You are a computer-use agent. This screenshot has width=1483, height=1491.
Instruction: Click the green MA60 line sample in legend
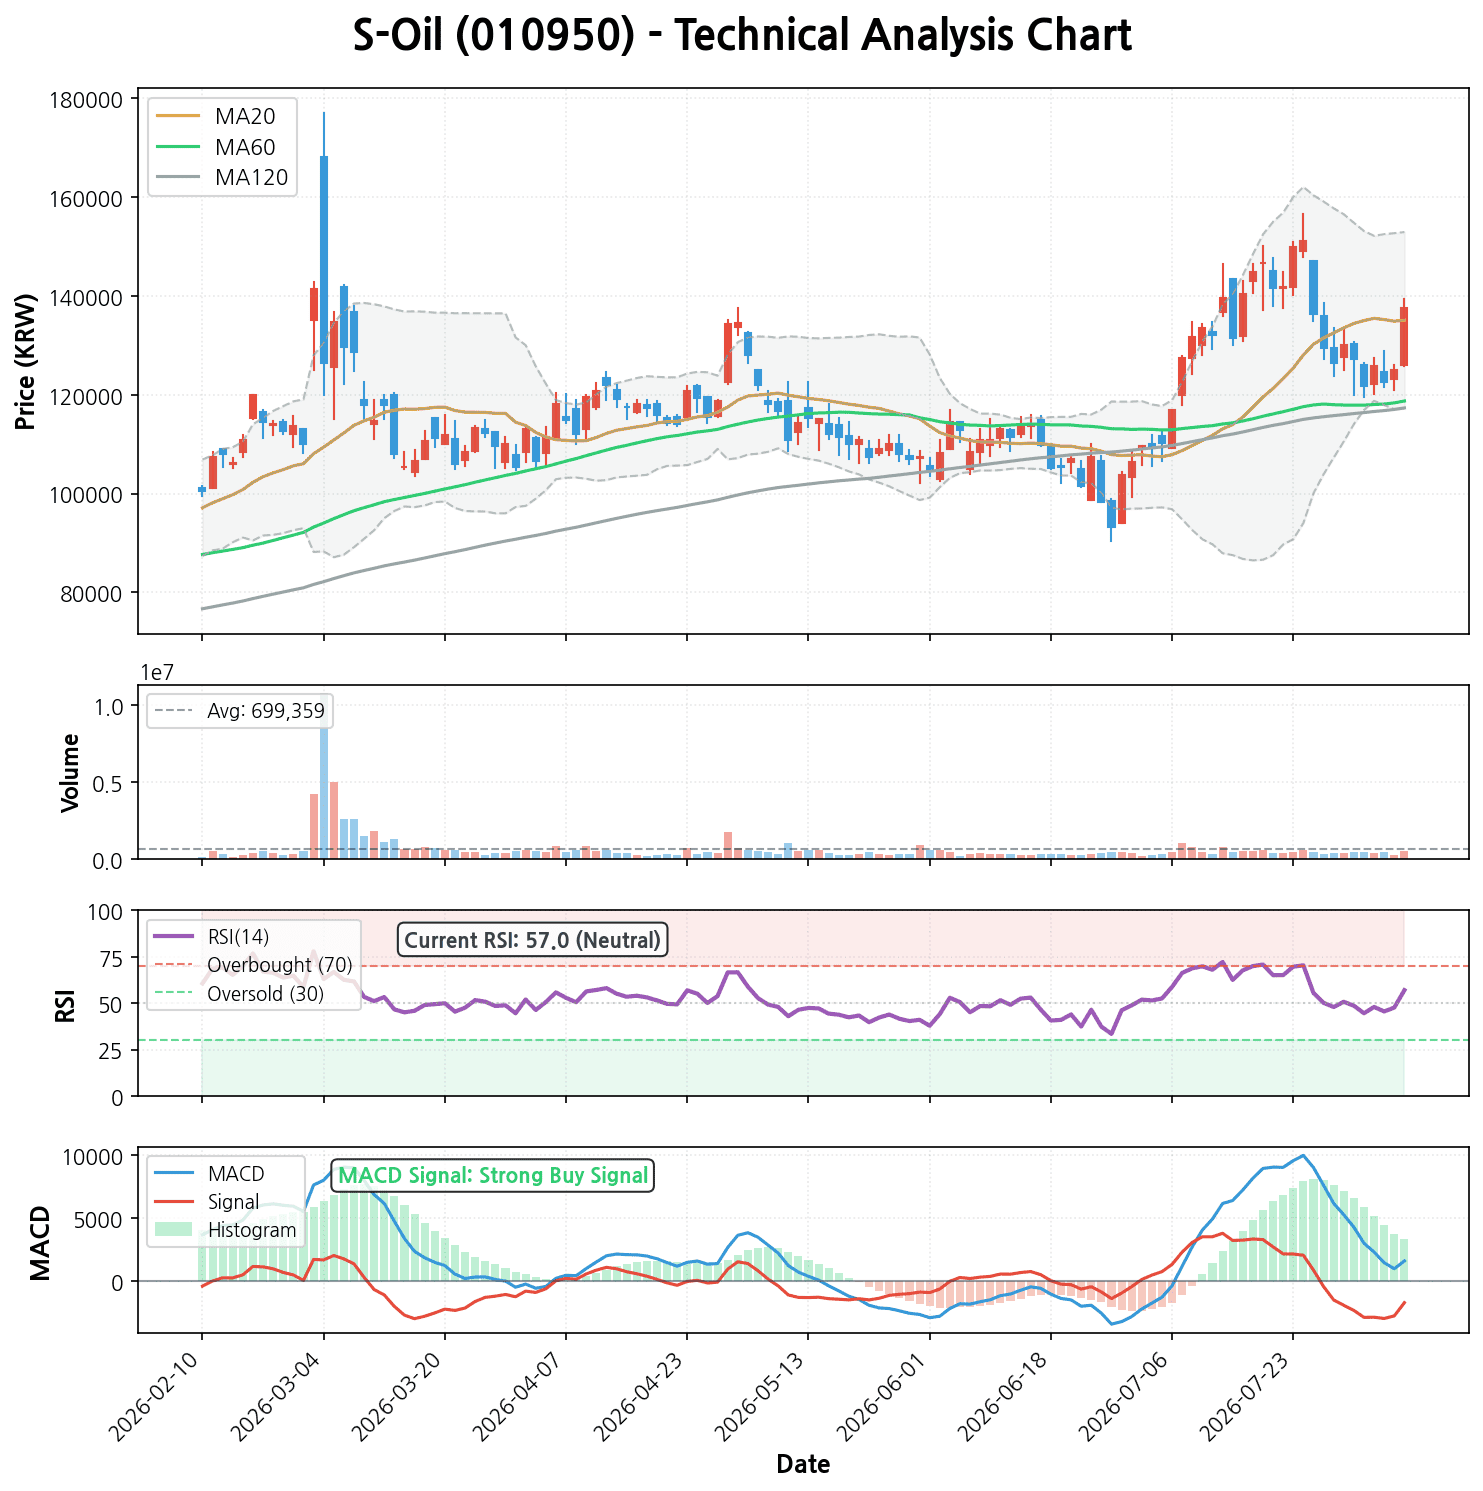(x=180, y=148)
